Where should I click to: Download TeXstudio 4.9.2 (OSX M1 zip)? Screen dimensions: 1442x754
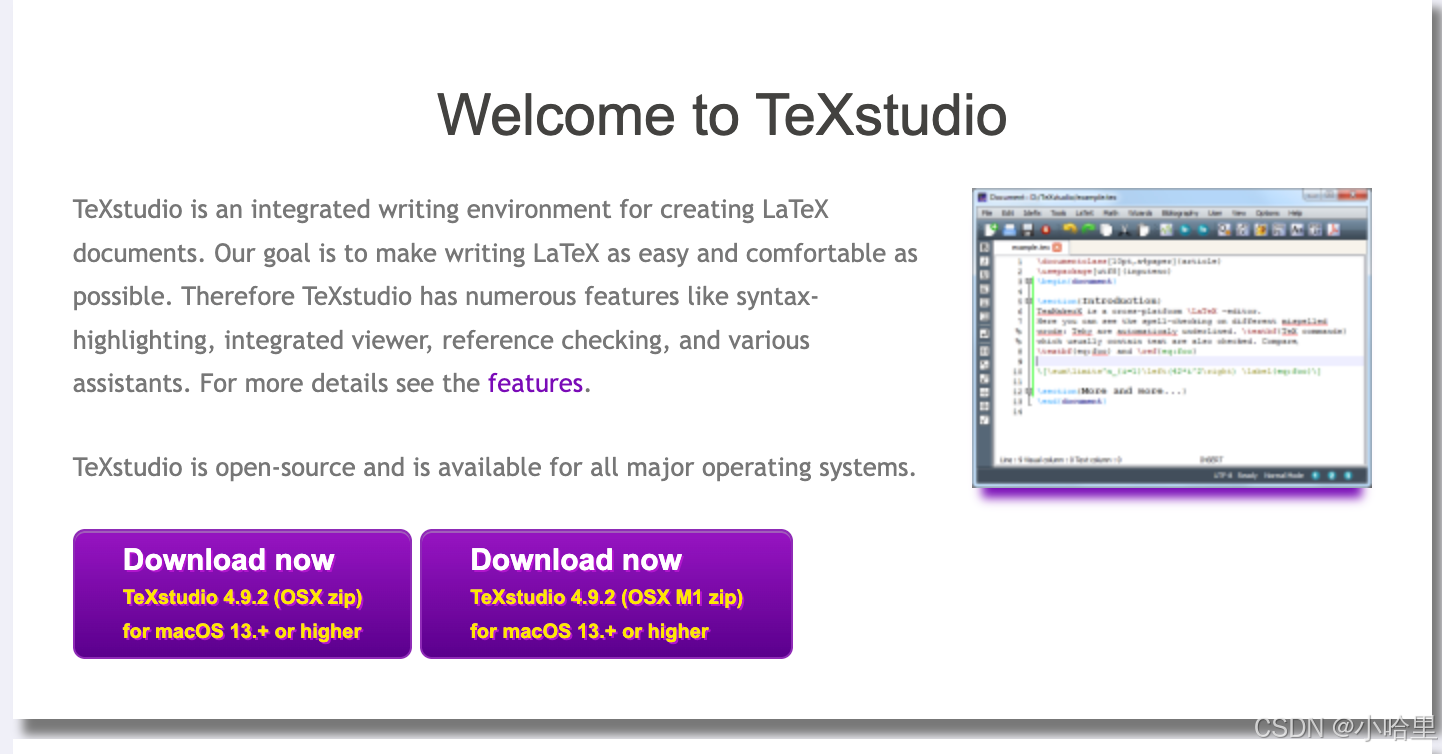coord(606,594)
